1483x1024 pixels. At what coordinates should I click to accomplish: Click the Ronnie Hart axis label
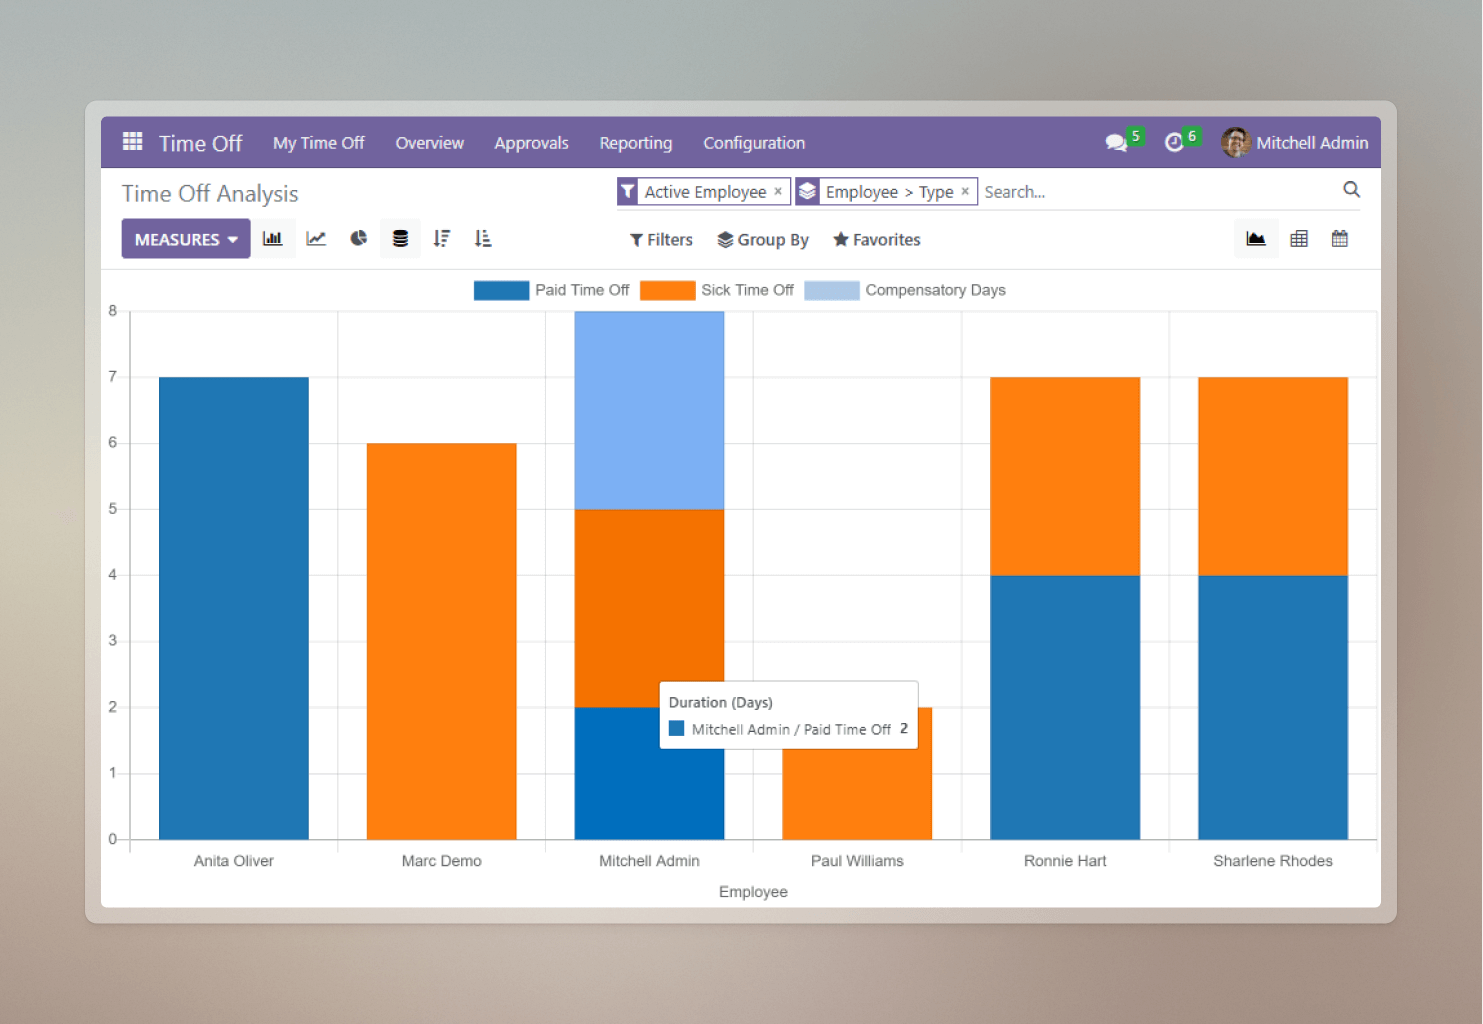click(1065, 861)
